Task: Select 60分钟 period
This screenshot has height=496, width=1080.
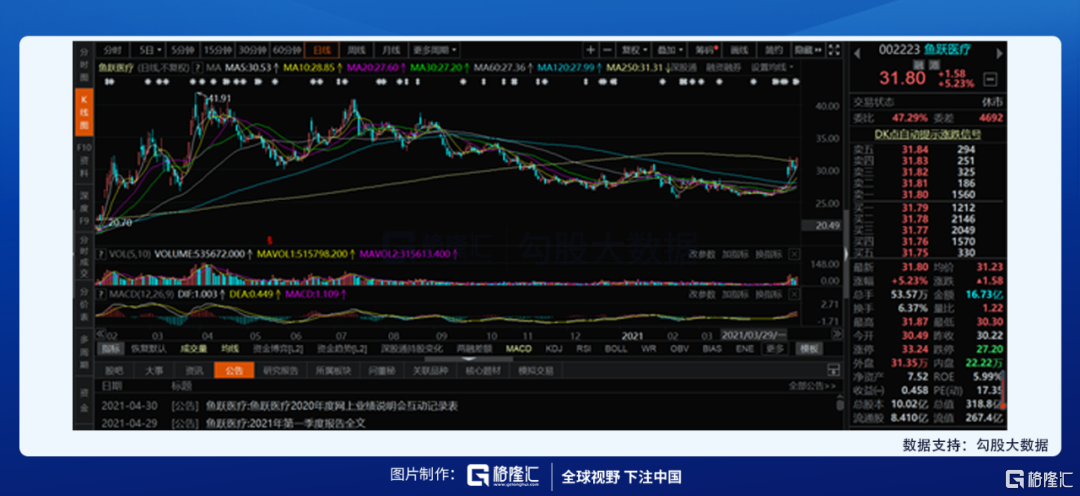Action: coord(287,50)
